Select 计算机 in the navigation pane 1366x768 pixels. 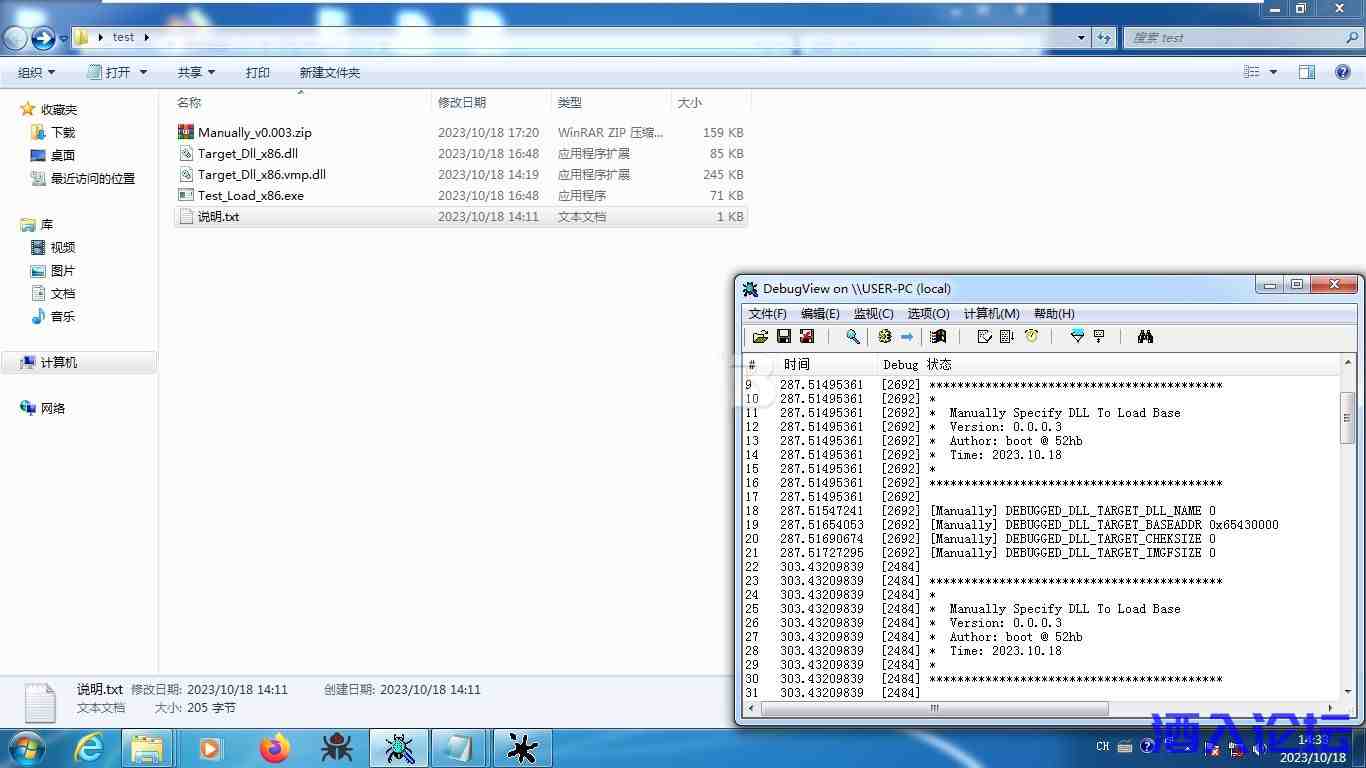pos(58,363)
